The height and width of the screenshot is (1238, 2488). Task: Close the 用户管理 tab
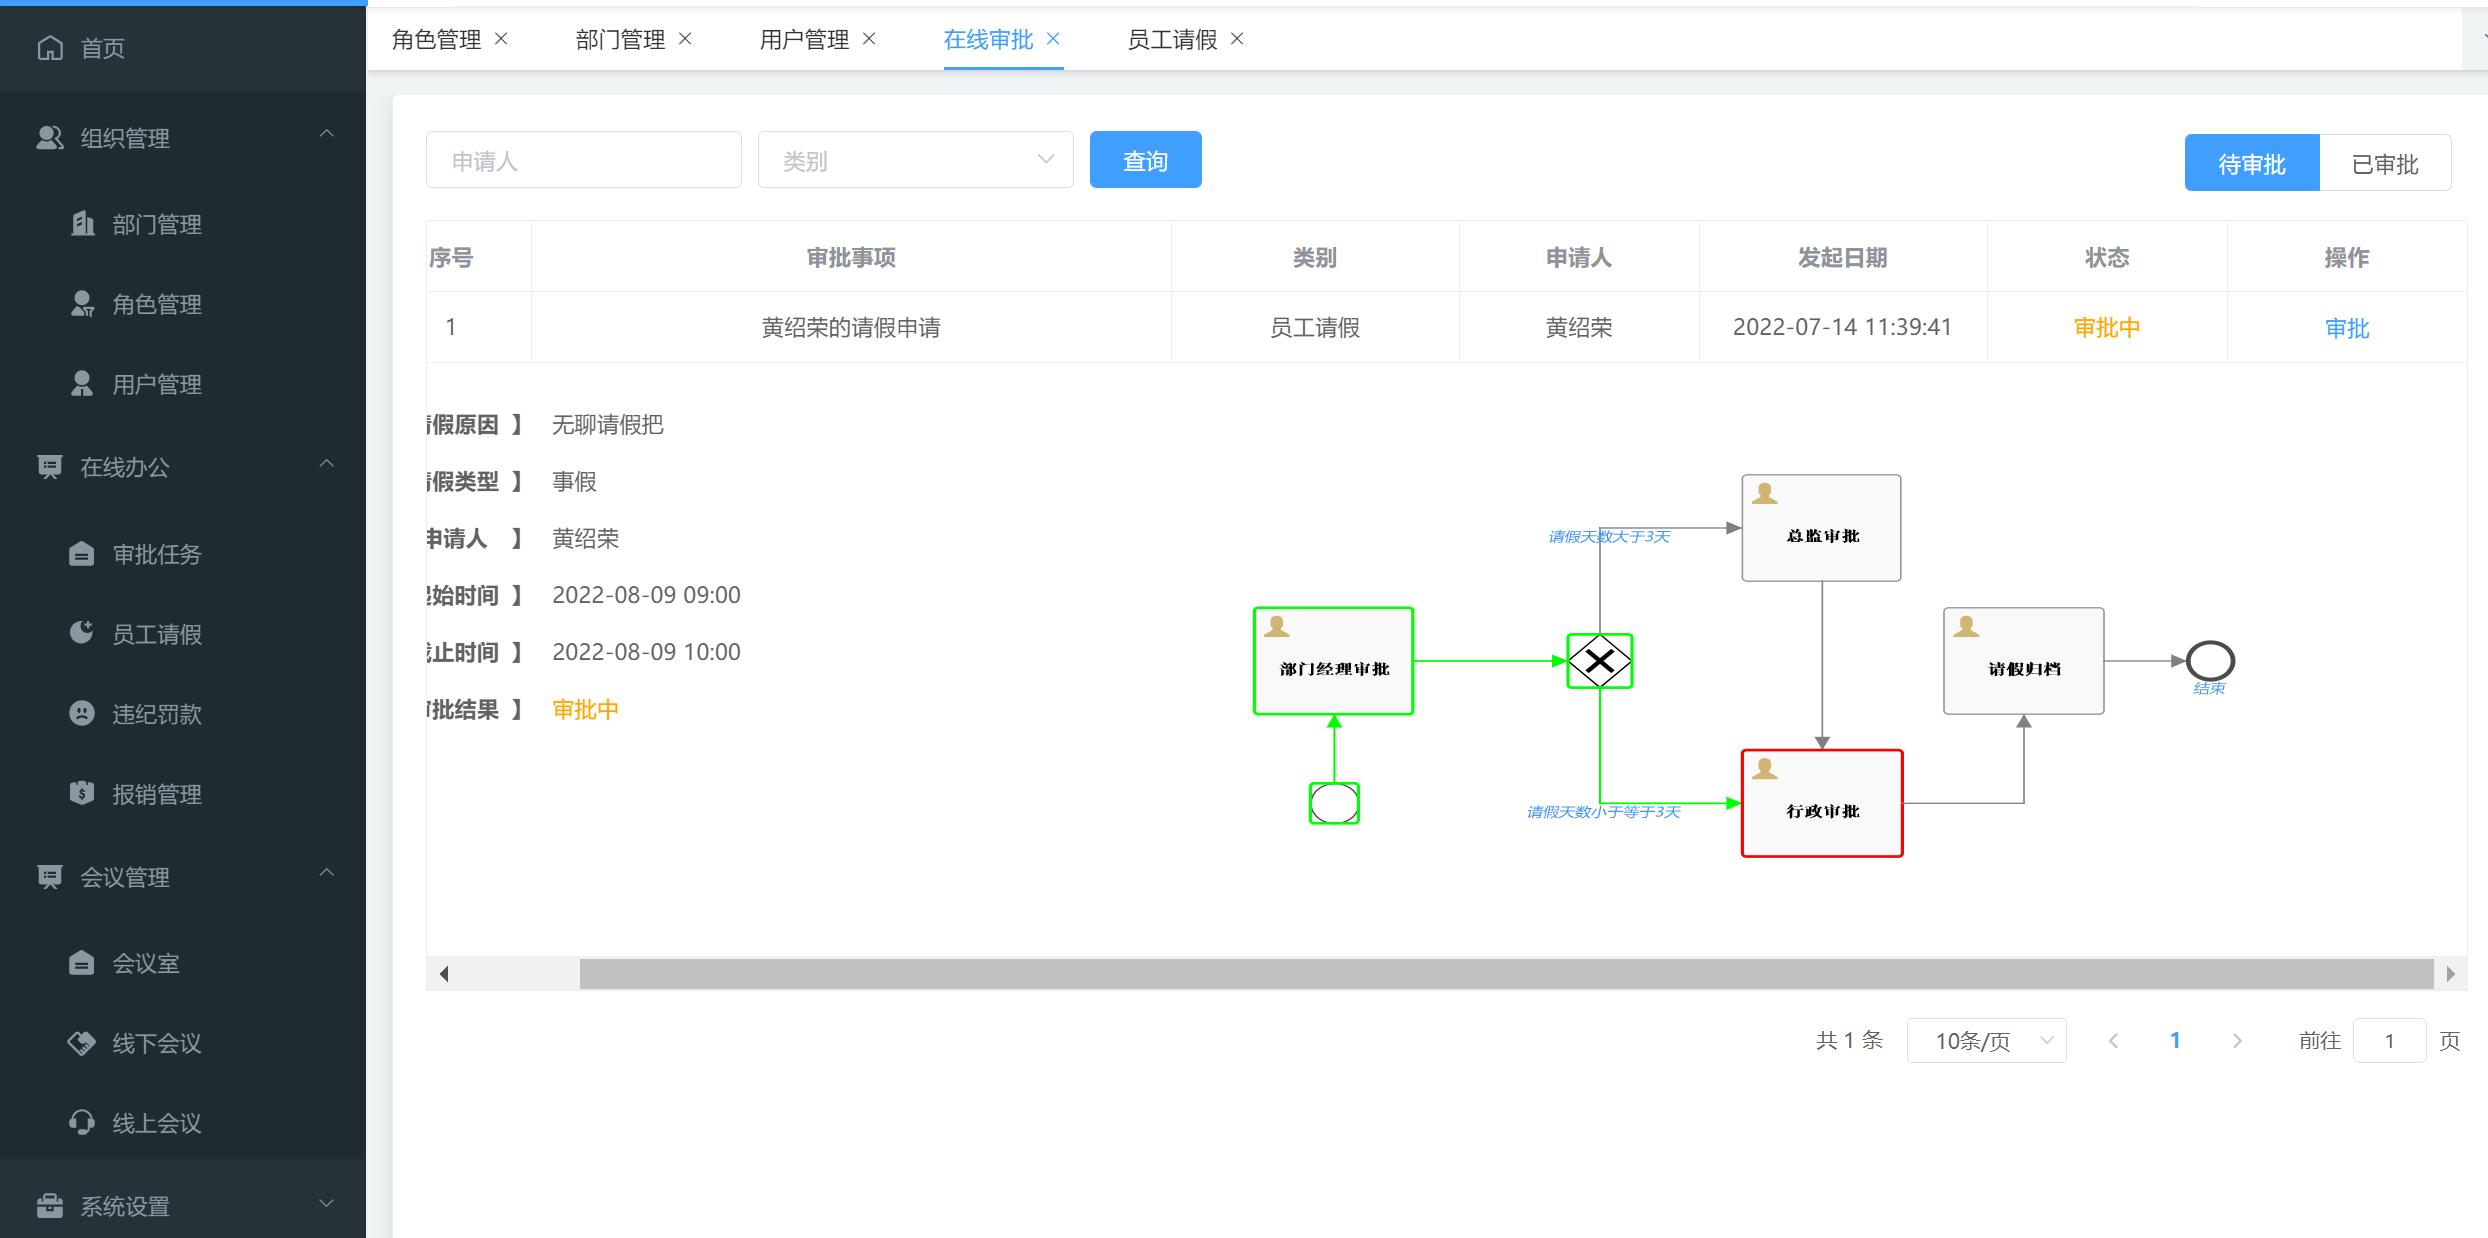pos(869,39)
